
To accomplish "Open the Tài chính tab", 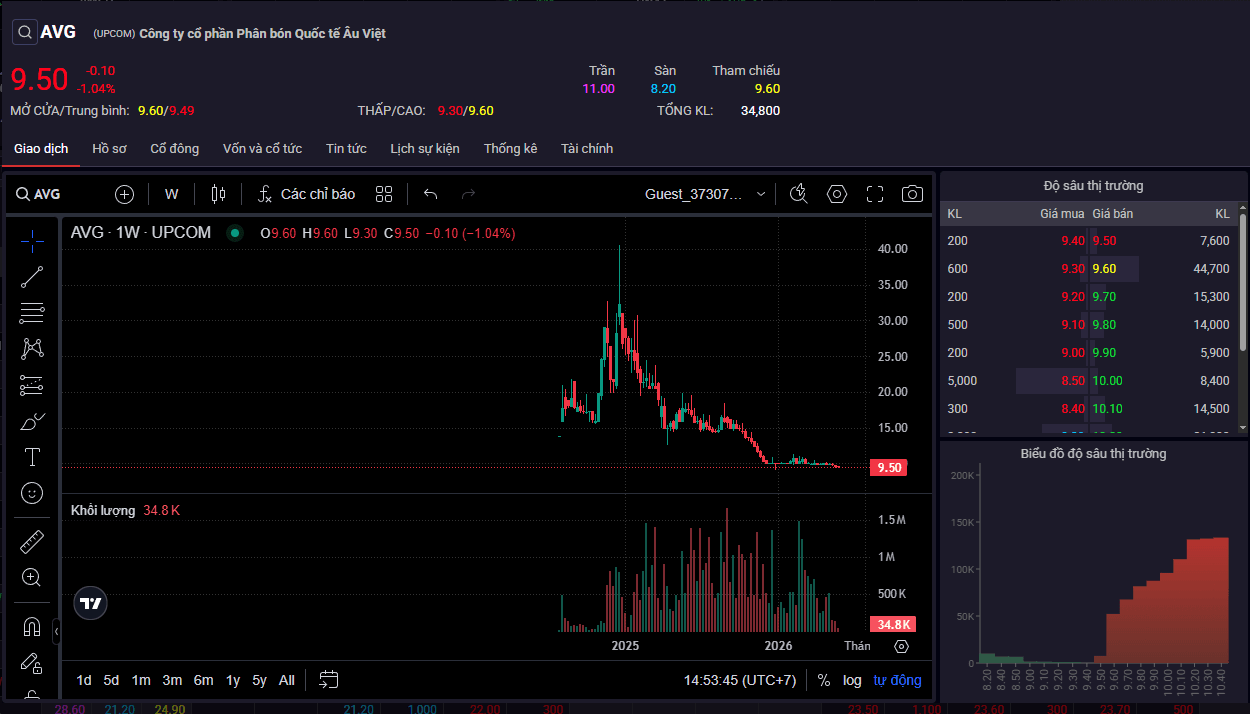I will pyautogui.click(x=587, y=148).
